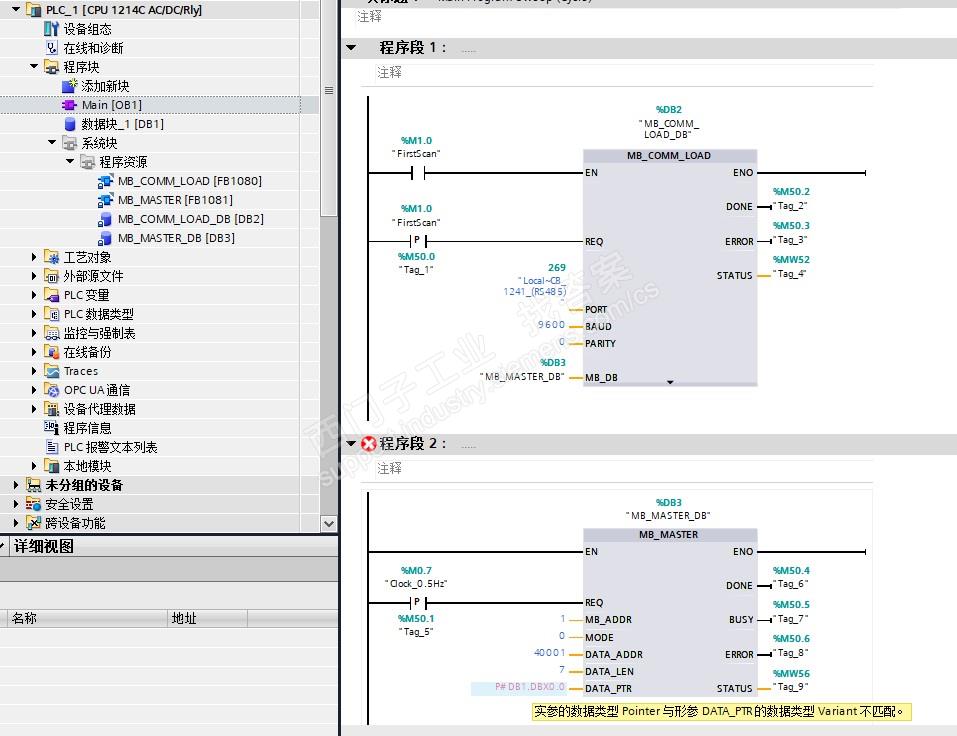Select 数据块_1 [DB1] data block icon
This screenshot has width=957, height=736.
(x=70, y=124)
